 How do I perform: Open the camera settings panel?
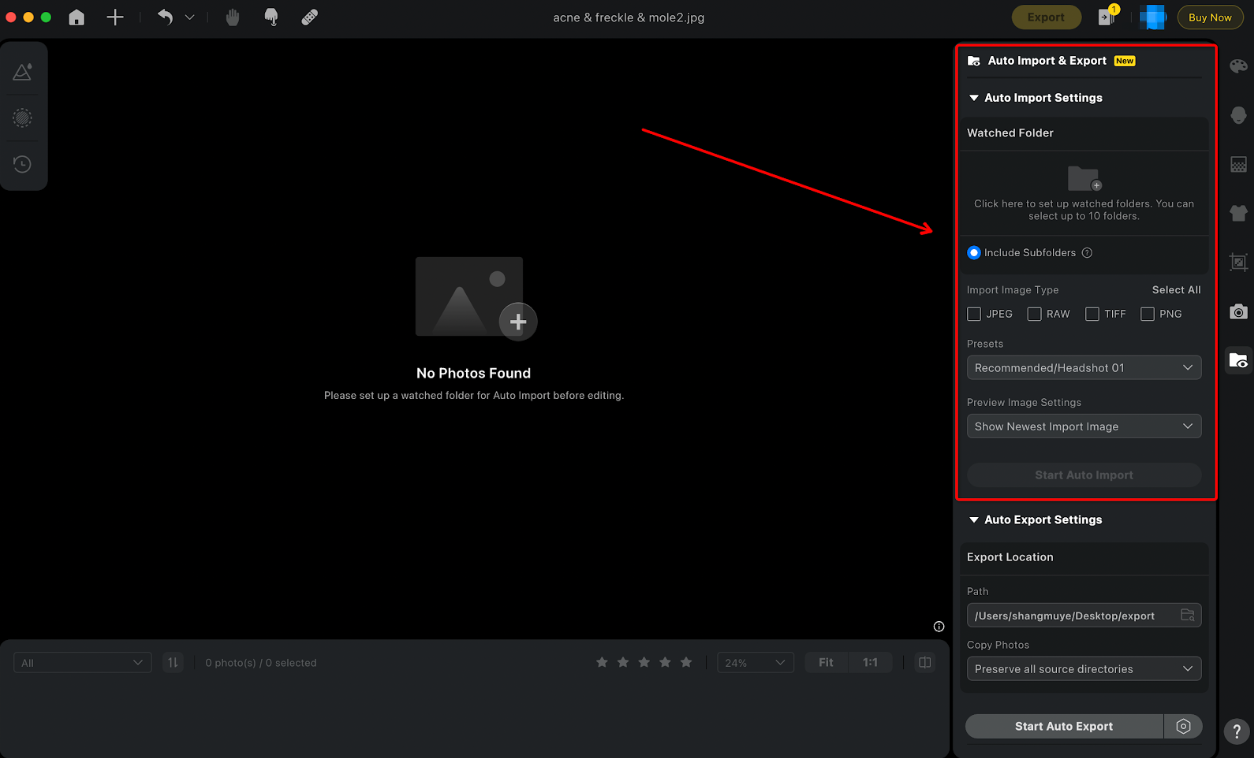1238,311
